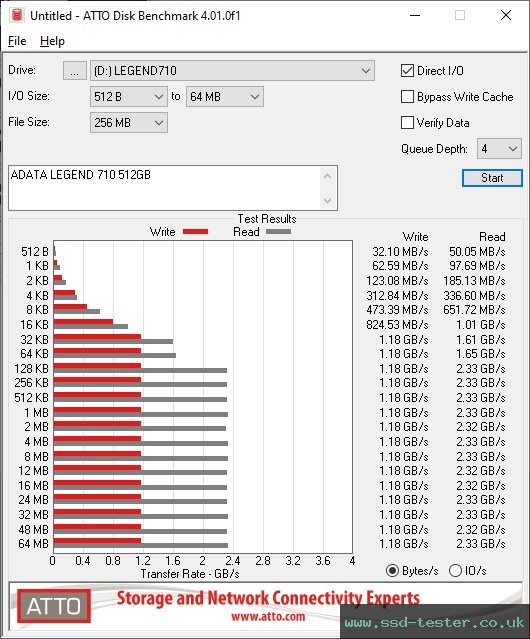This screenshot has height=639, width=530.
Task: Click the 97.69 MB/s read value
Action: [477, 266]
